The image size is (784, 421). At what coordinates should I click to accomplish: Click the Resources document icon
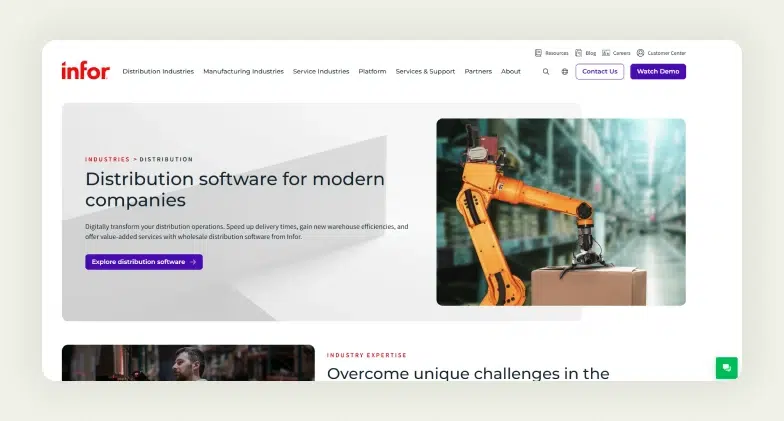(538, 53)
